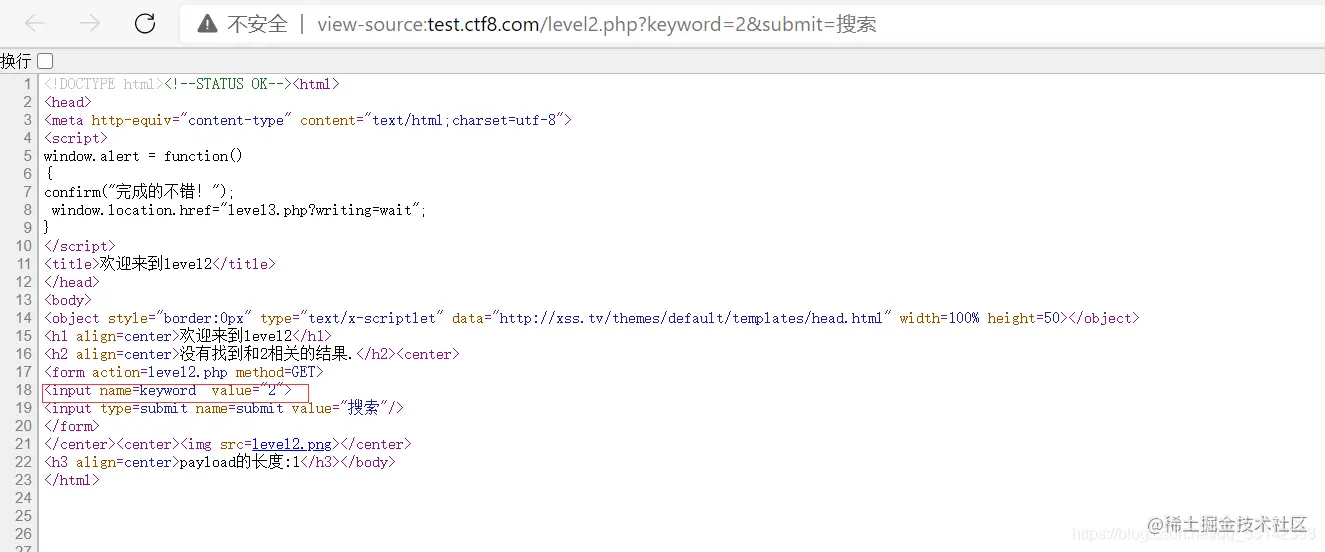Click the input name=keyword value line

click(168, 390)
